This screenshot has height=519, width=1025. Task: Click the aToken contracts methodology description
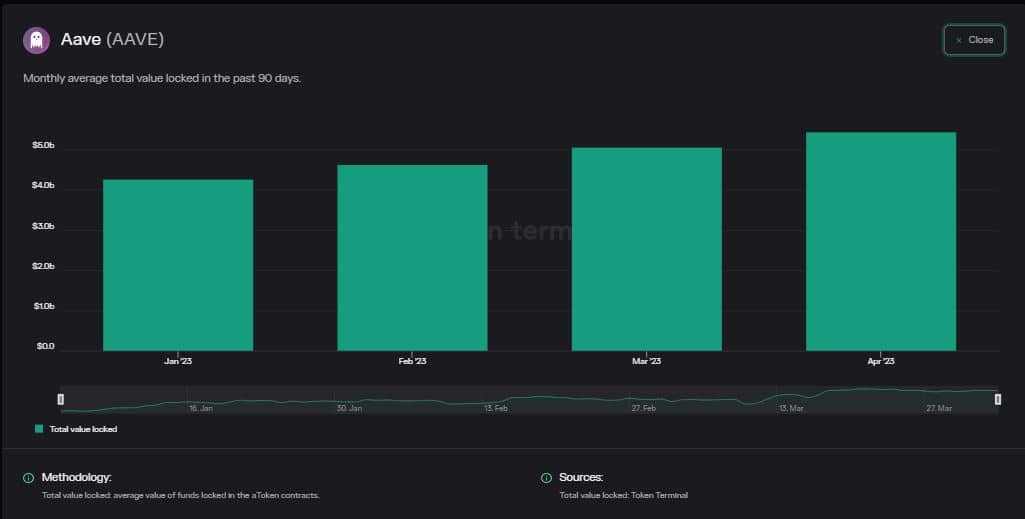[x=181, y=495]
